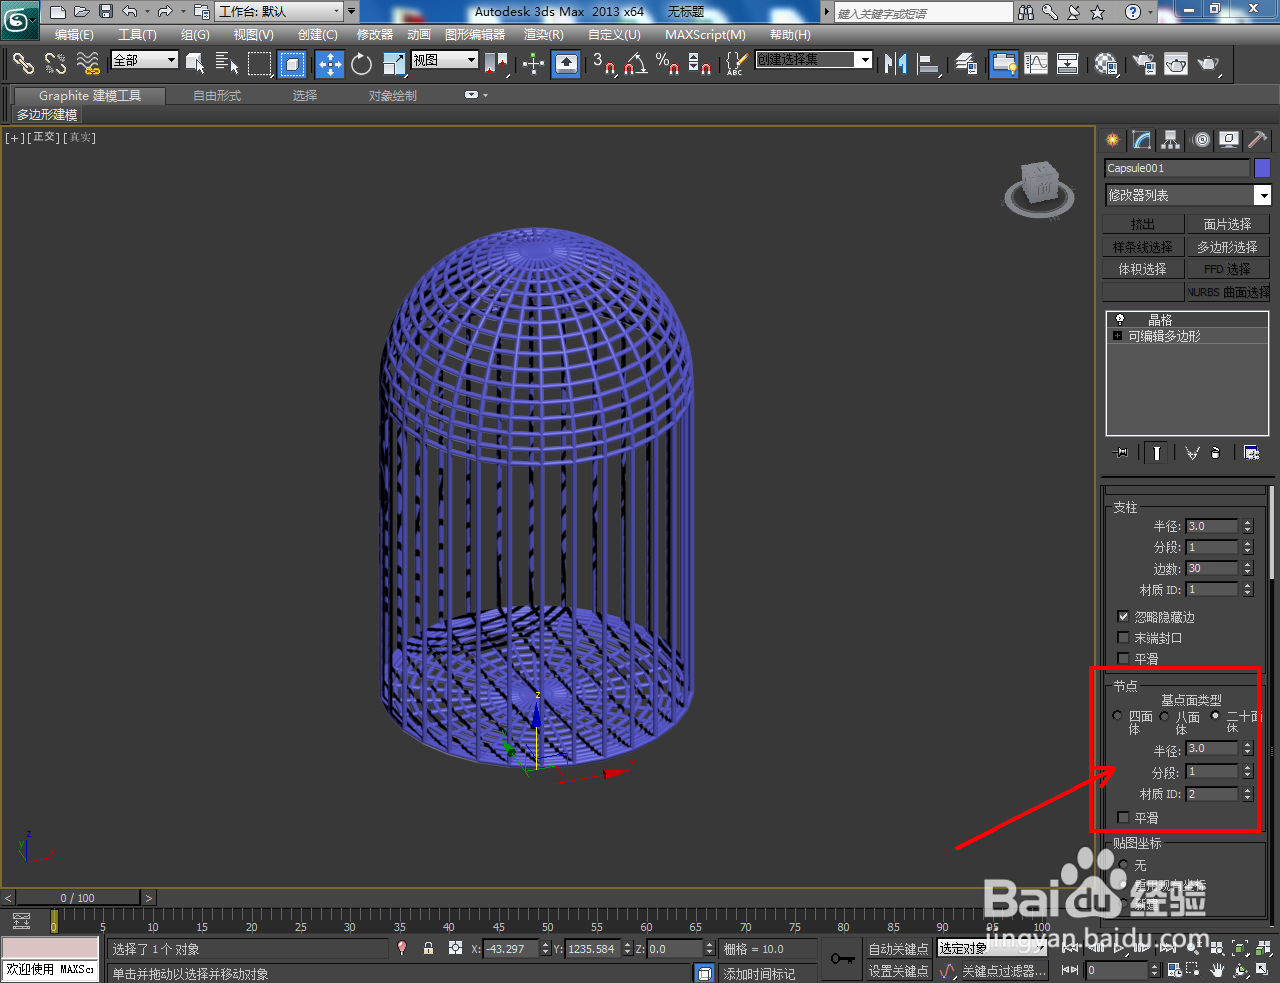Image resolution: width=1280 pixels, height=983 pixels.
Task: Enable the 末端封口 checkbox
Action: point(1123,638)
